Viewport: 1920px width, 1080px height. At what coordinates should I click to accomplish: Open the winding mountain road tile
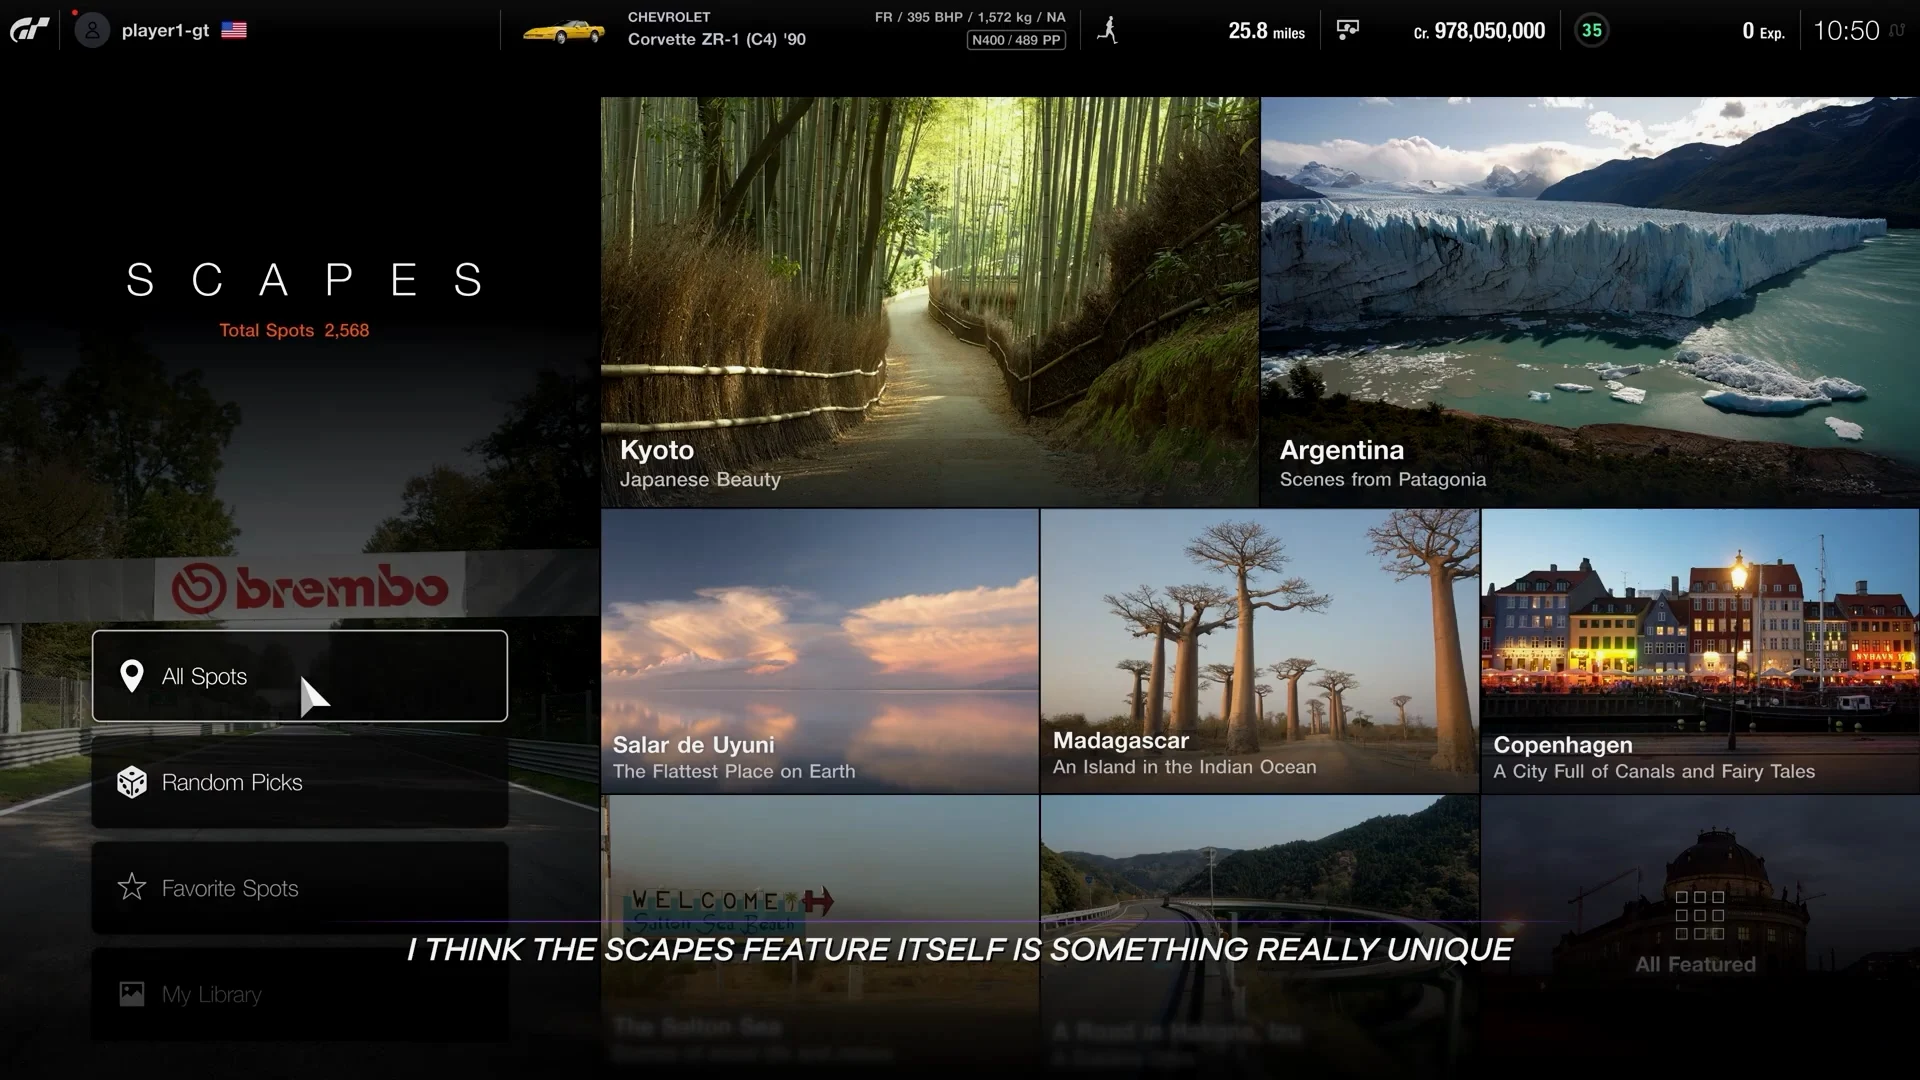point(1259,937)
